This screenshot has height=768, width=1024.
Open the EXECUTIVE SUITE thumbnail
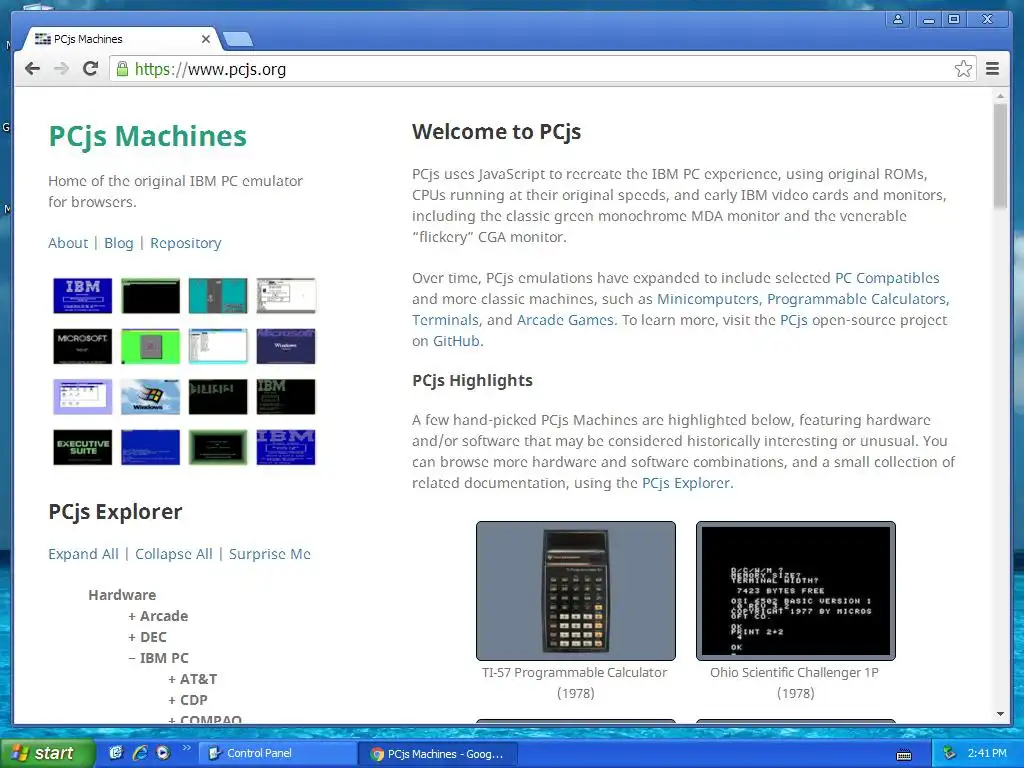coord(82,447)
